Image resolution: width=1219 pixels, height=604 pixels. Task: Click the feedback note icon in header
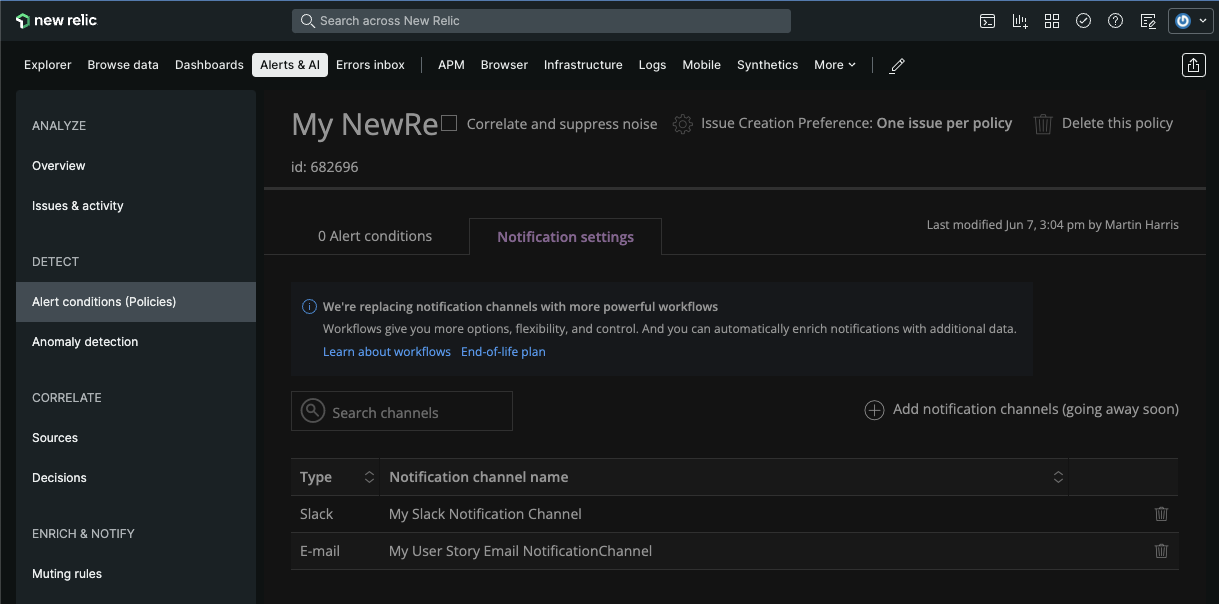coord(1148,21)
